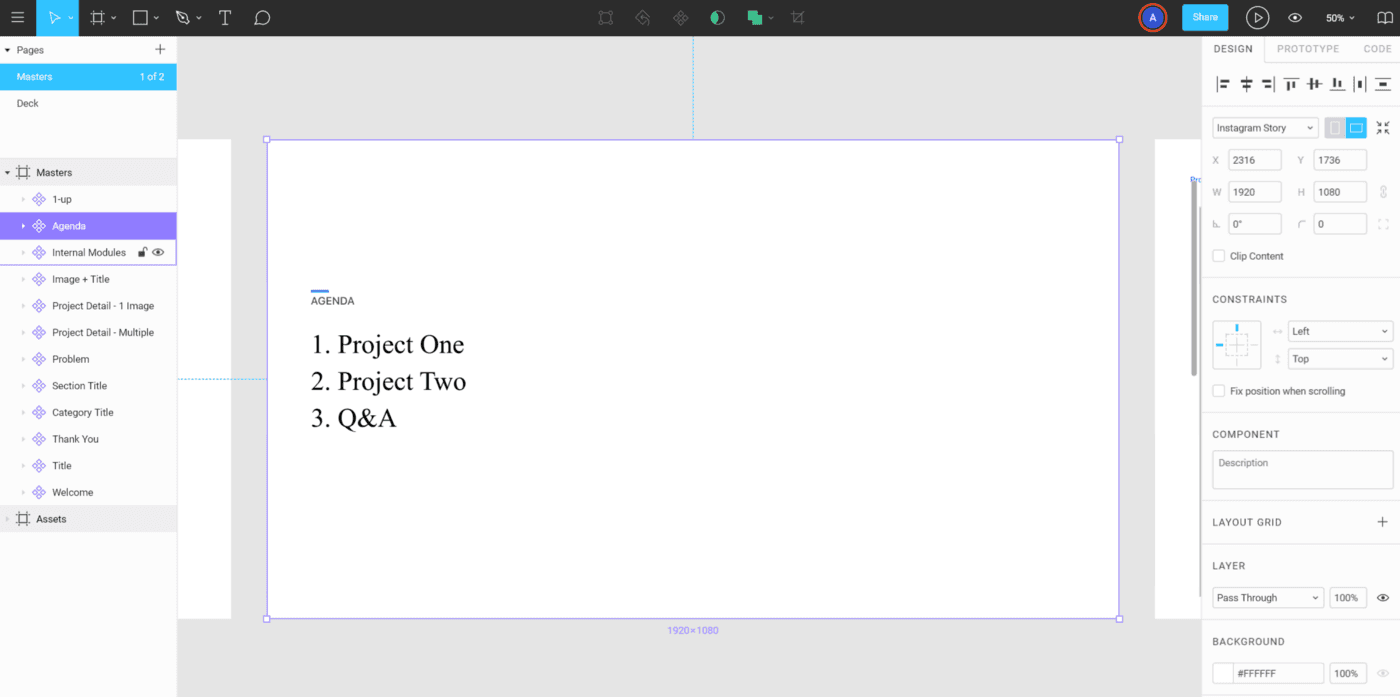
Task: Open the hamburger main menu
Action: coord(18,18)
